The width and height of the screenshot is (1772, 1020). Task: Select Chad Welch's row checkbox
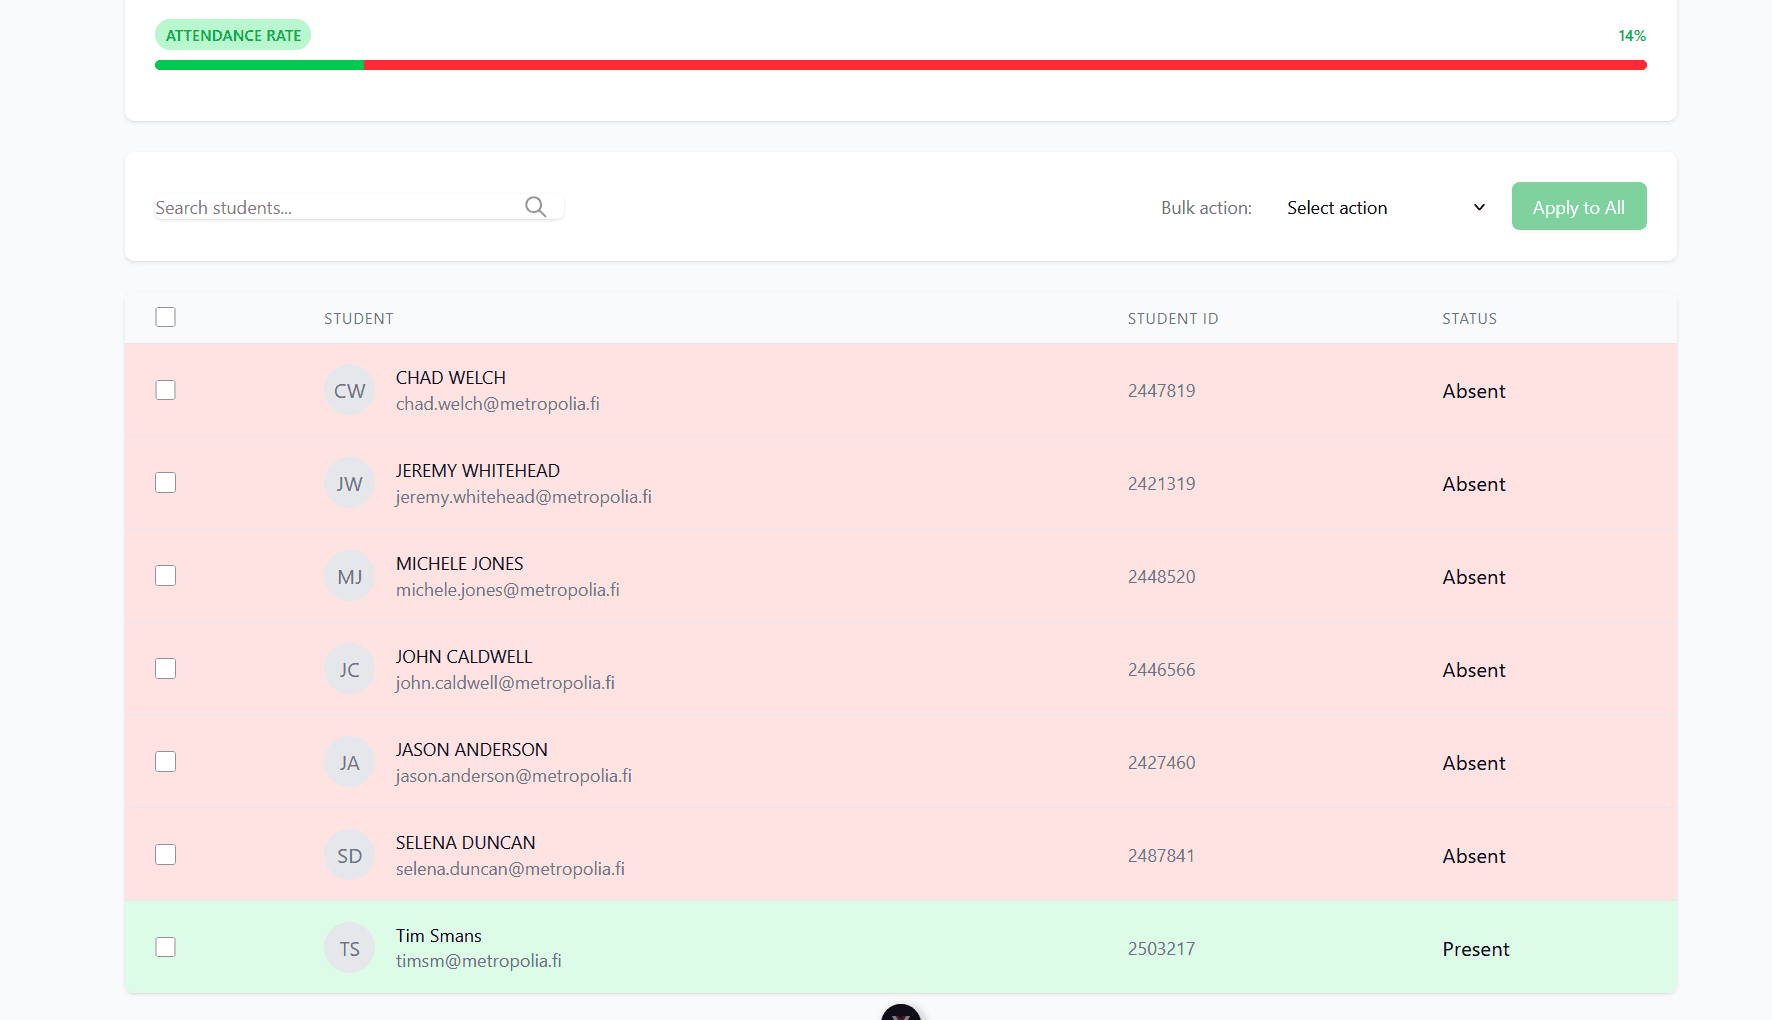point(166,390)
